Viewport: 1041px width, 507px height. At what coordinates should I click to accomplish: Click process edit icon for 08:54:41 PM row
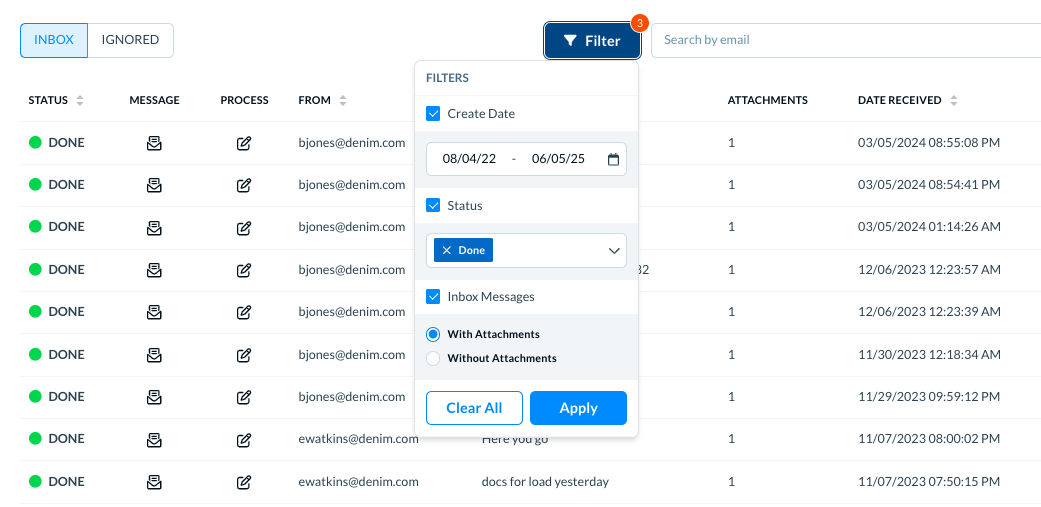tap(244, 185)
